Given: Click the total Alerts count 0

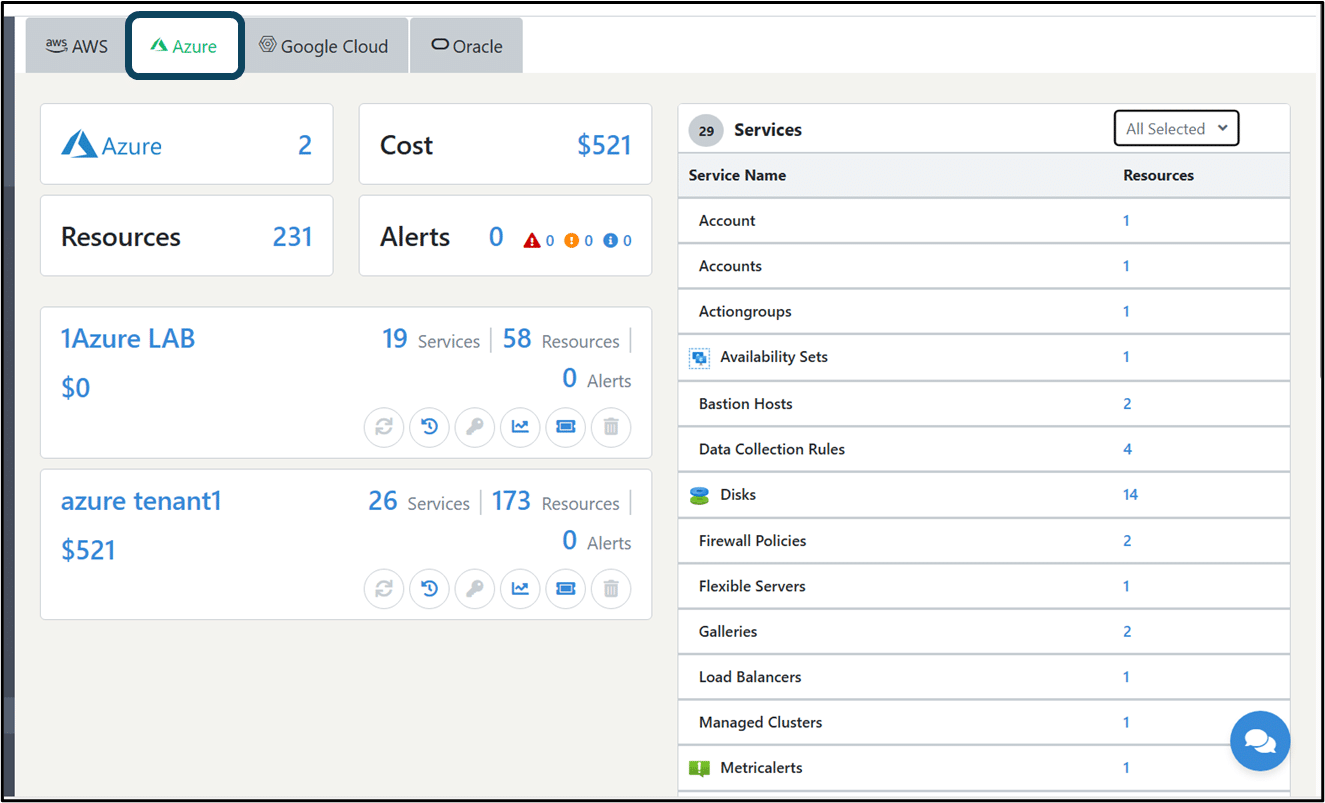Looking at the screenshot, I should tap(496, 237).
